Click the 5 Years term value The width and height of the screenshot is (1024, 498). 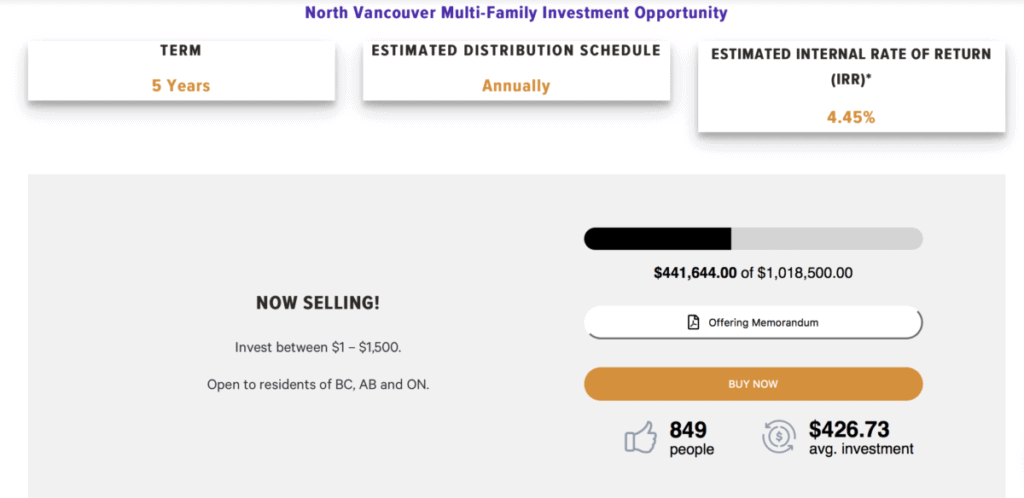pyautogui.click(x=181, y=86)
